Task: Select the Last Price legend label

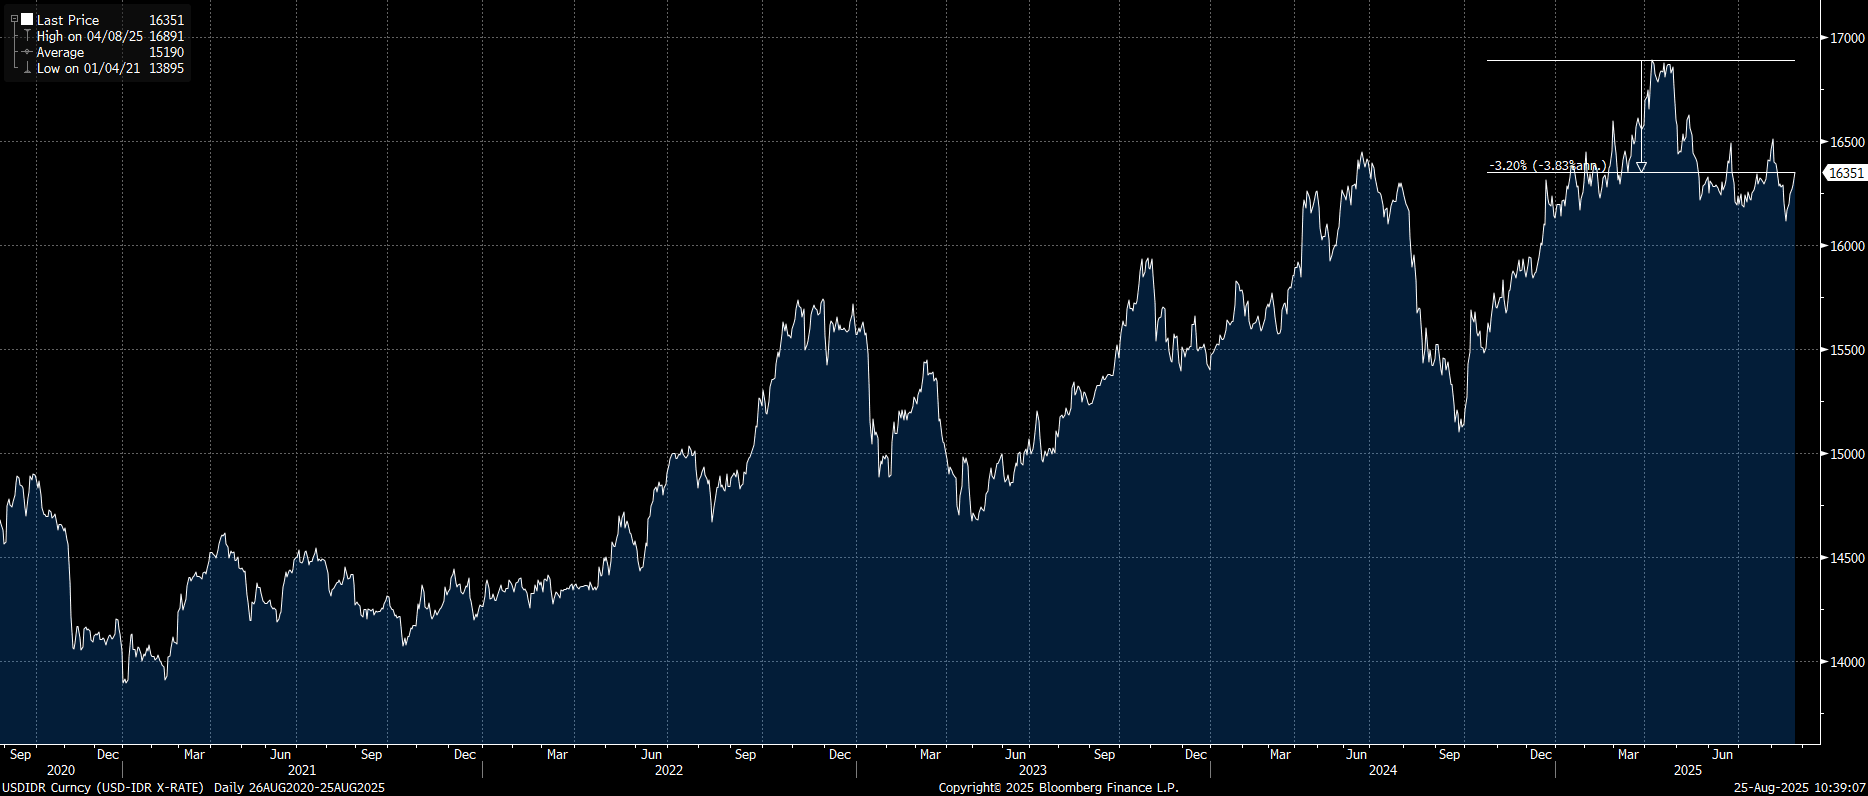Action: coord(68,20)
